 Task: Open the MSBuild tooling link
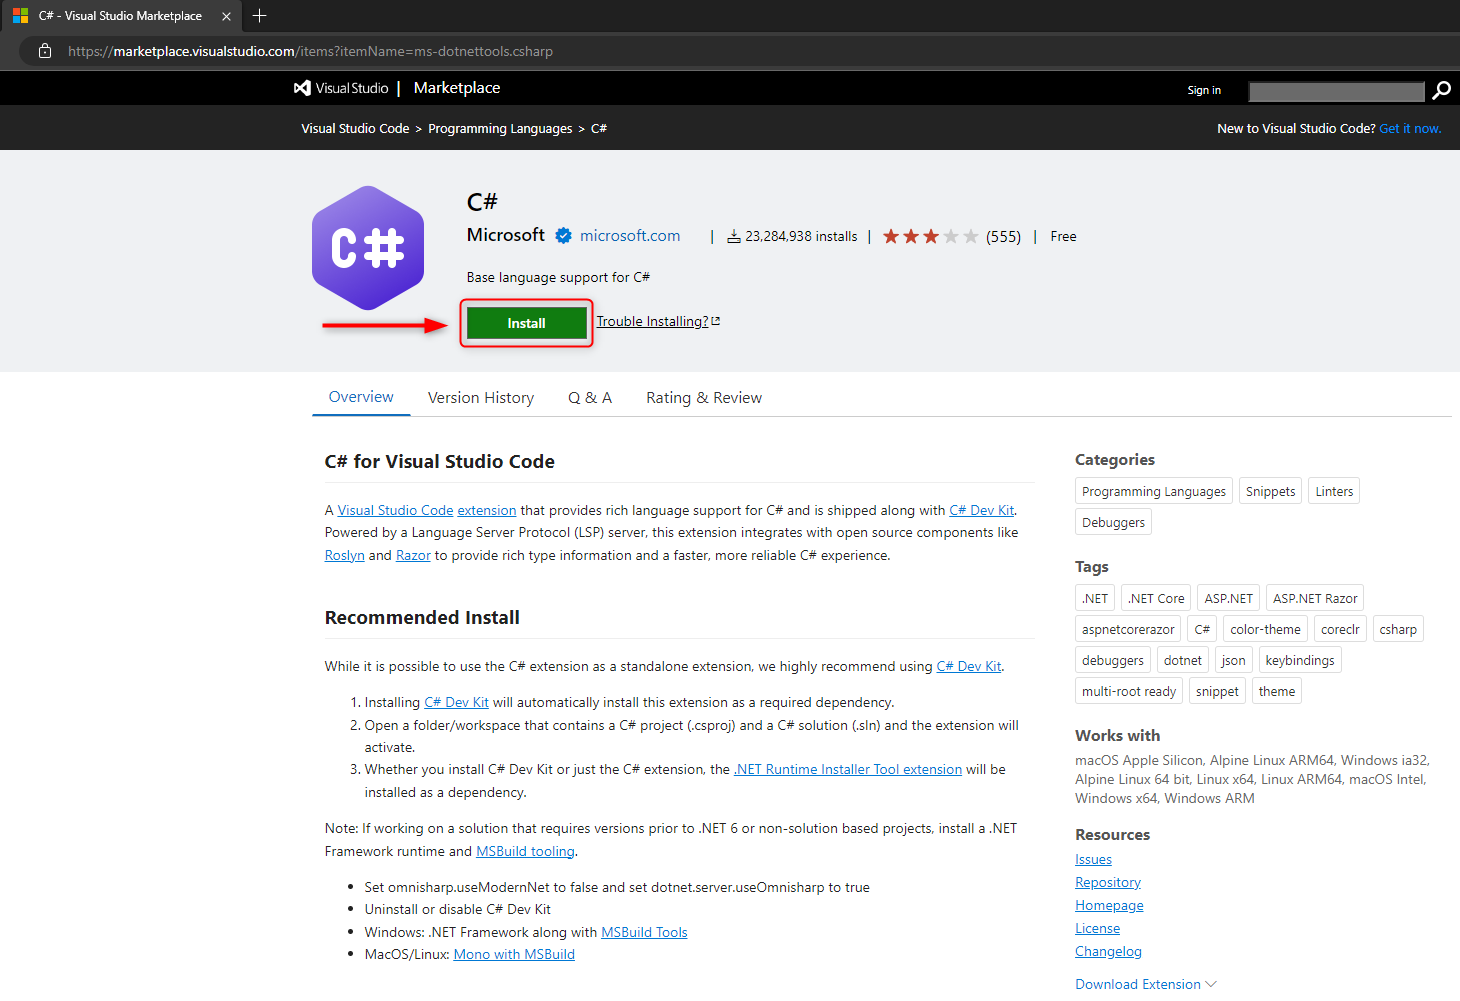click(x=525, y=851)
